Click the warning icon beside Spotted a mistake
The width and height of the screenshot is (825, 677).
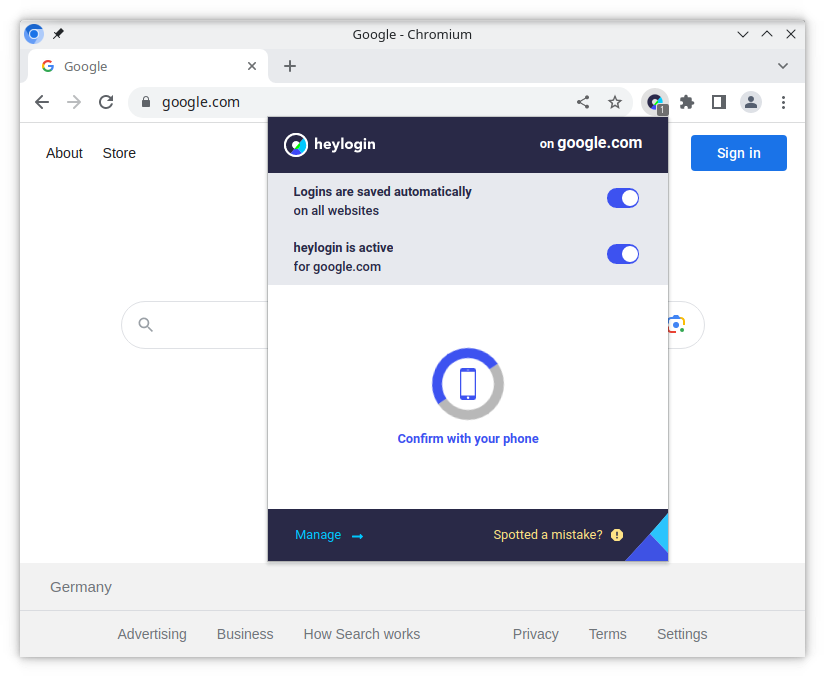(x=617, y=535)
